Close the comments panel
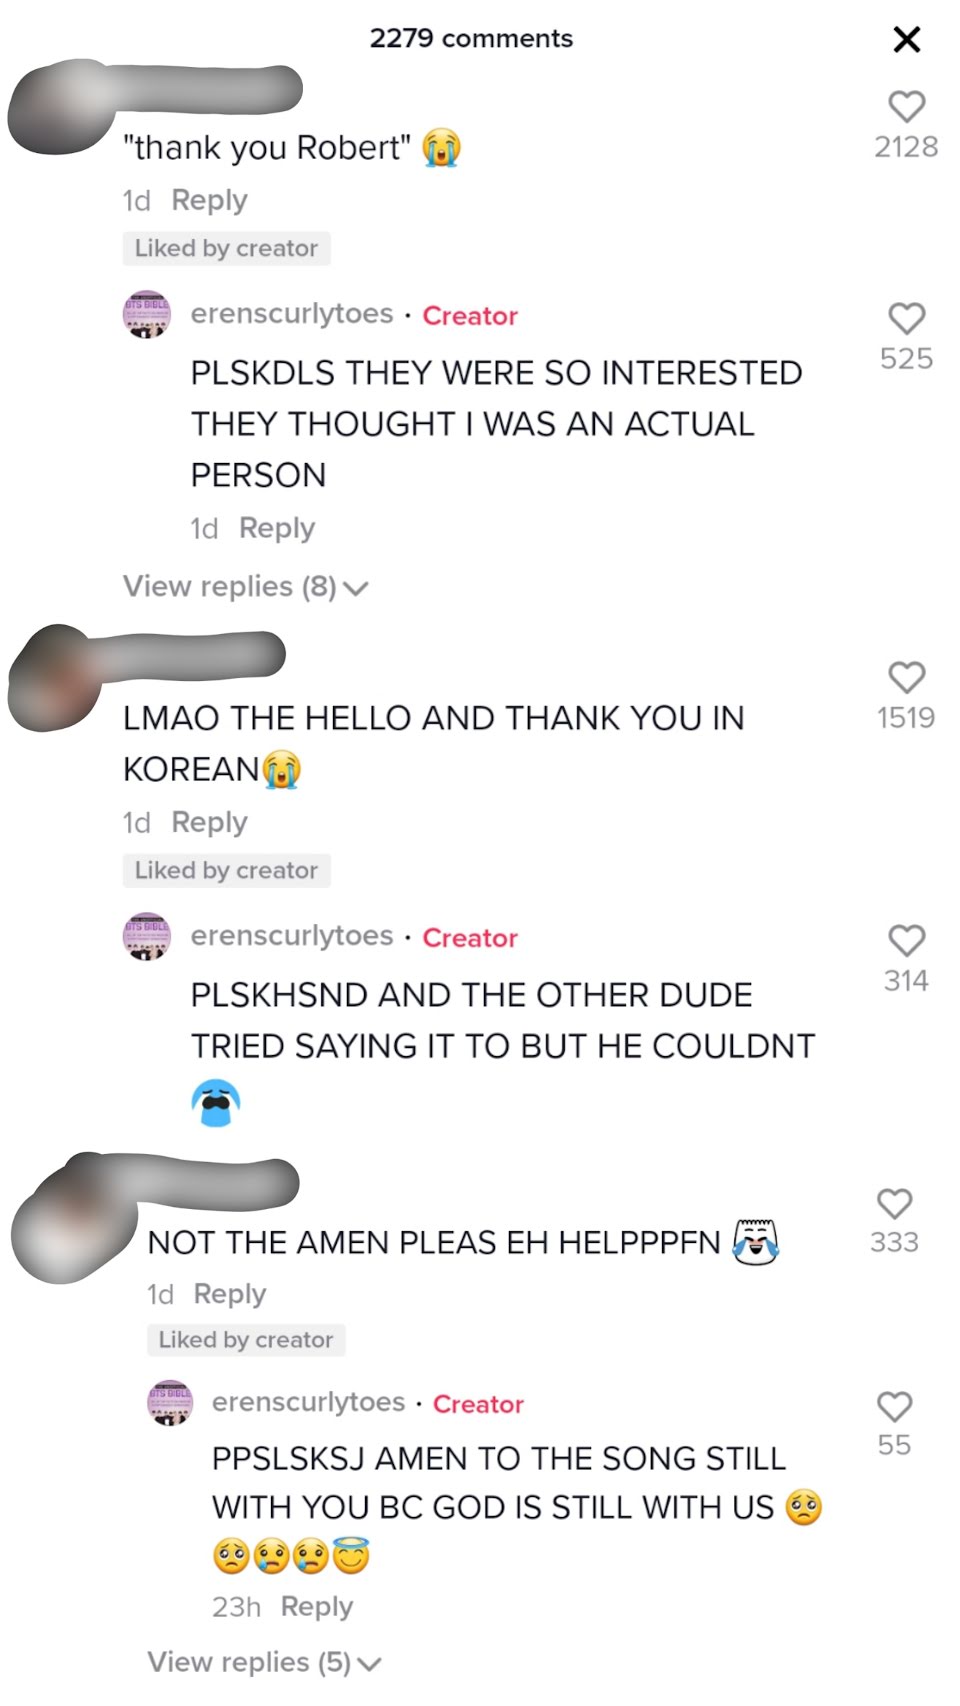 coord(906,39)
